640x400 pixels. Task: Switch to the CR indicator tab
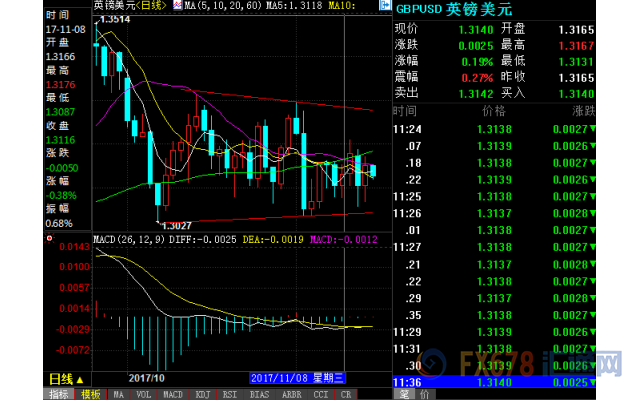click(x=347, y=394)
